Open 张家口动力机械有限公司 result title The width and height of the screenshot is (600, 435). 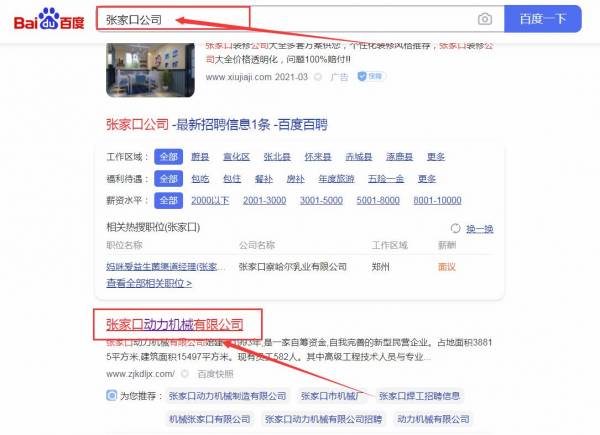pyautogui.click(x=174, y=324)
